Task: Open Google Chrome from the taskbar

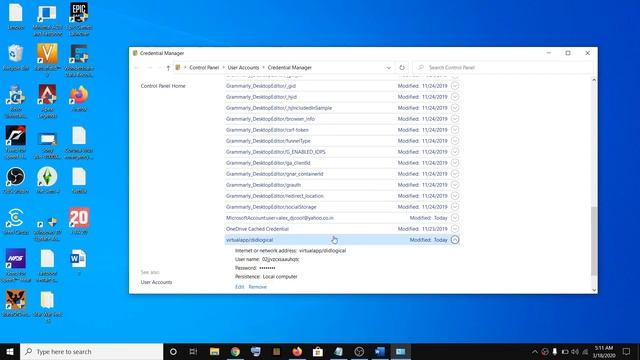Action: [x=235, y=351]
